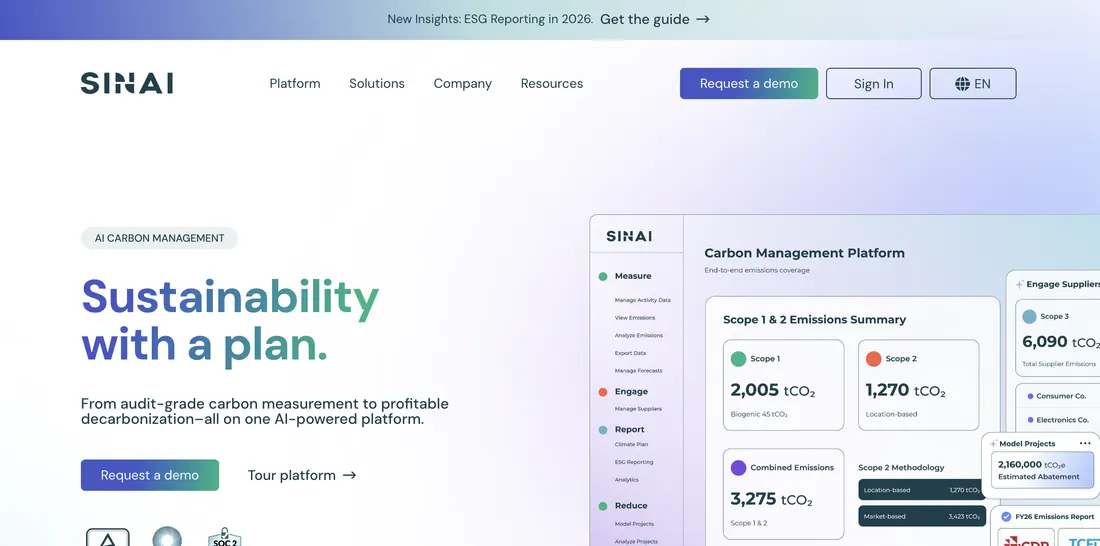This screenshot has width=1100, height=546.
Task: Click the SINAI logo inside the platform preview
Action: (629, 236)
